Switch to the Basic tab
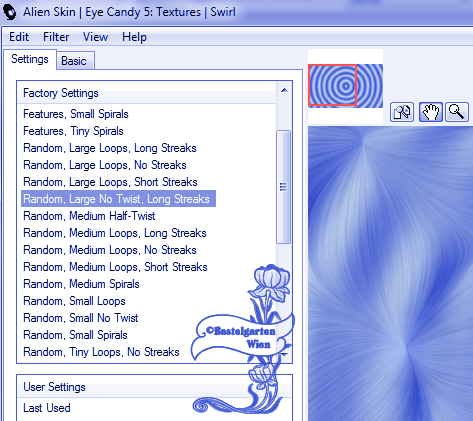 tap(75, 61)
